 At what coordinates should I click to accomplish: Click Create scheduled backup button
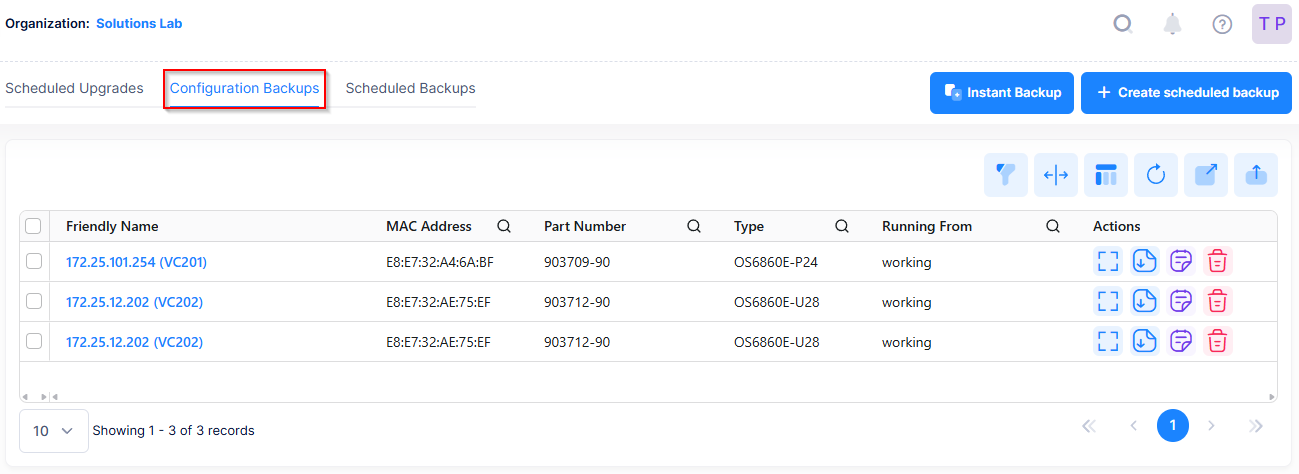(1186, 93)
